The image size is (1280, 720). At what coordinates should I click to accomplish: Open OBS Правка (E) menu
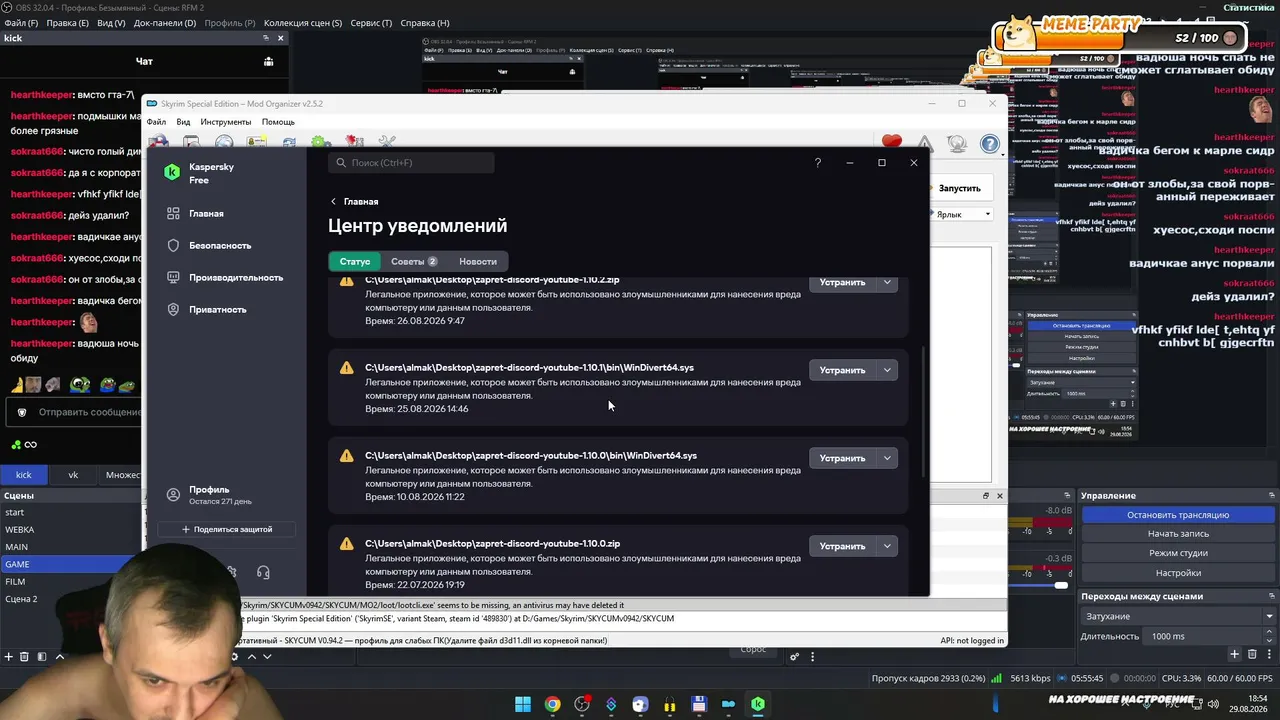click(x=67, y=23)
